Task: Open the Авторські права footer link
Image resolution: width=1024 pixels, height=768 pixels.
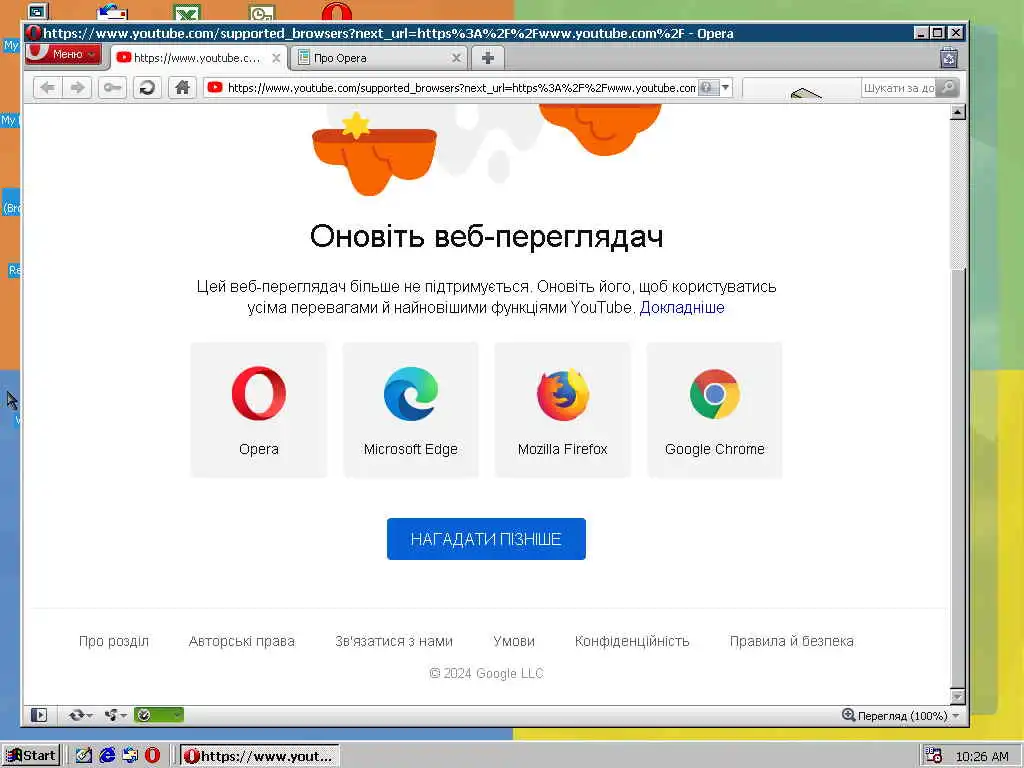Action: (242, 641)
